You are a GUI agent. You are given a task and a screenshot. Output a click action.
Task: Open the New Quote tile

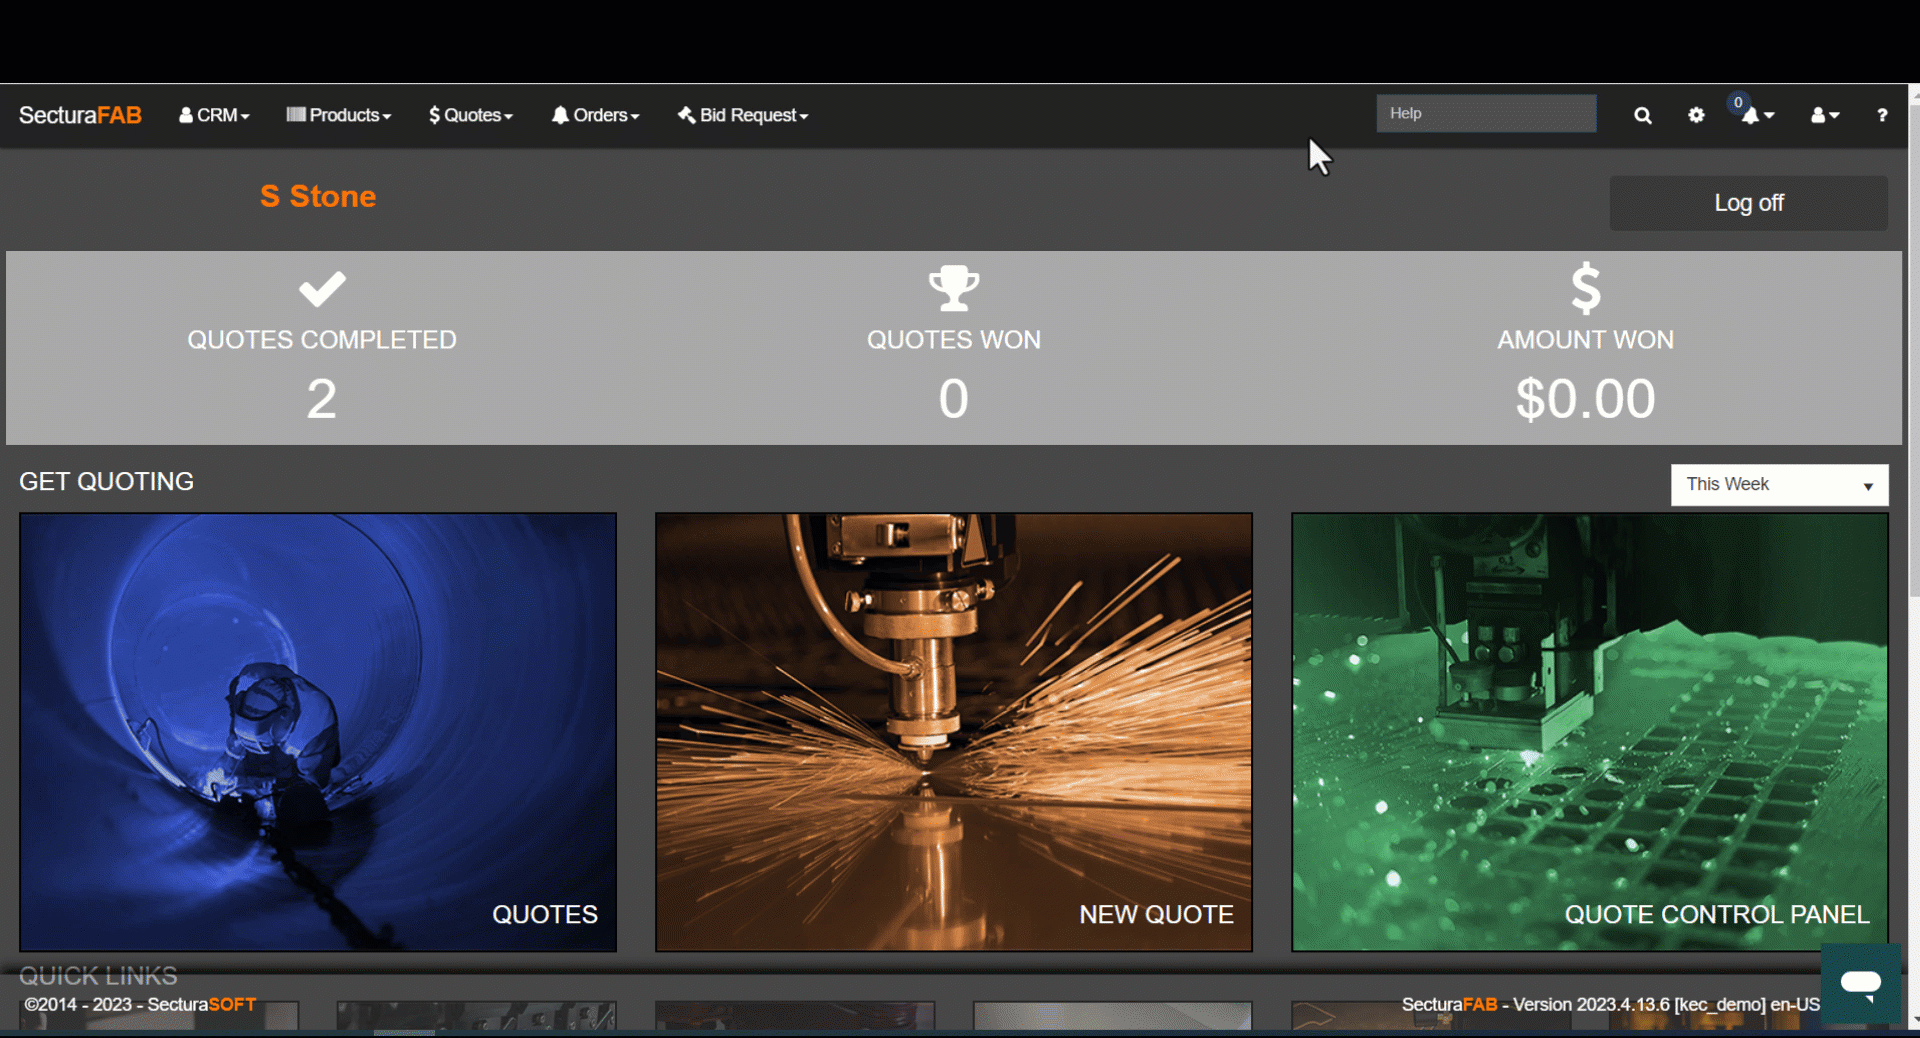click(953, 732)
